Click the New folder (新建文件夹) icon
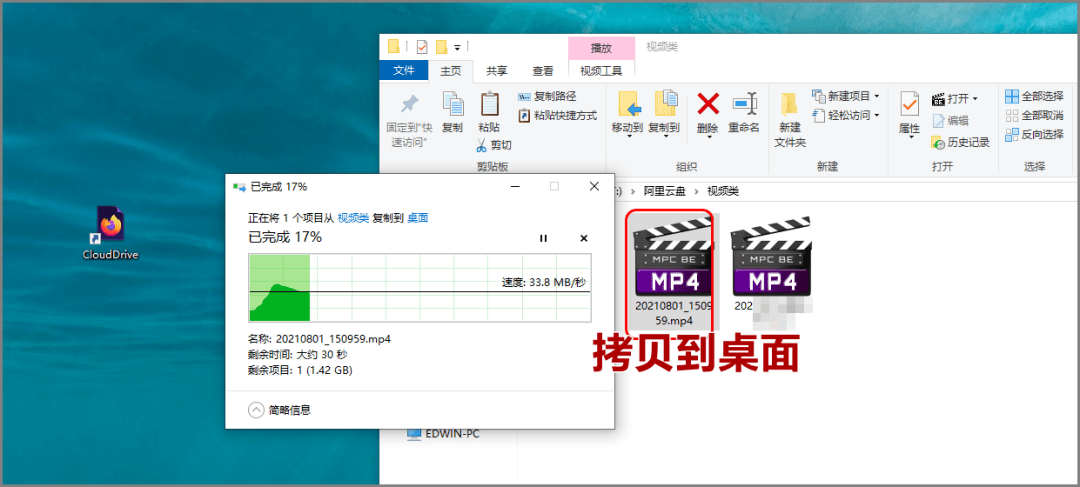This screenshot has width=1080, height=487. [x=790, y=104]
